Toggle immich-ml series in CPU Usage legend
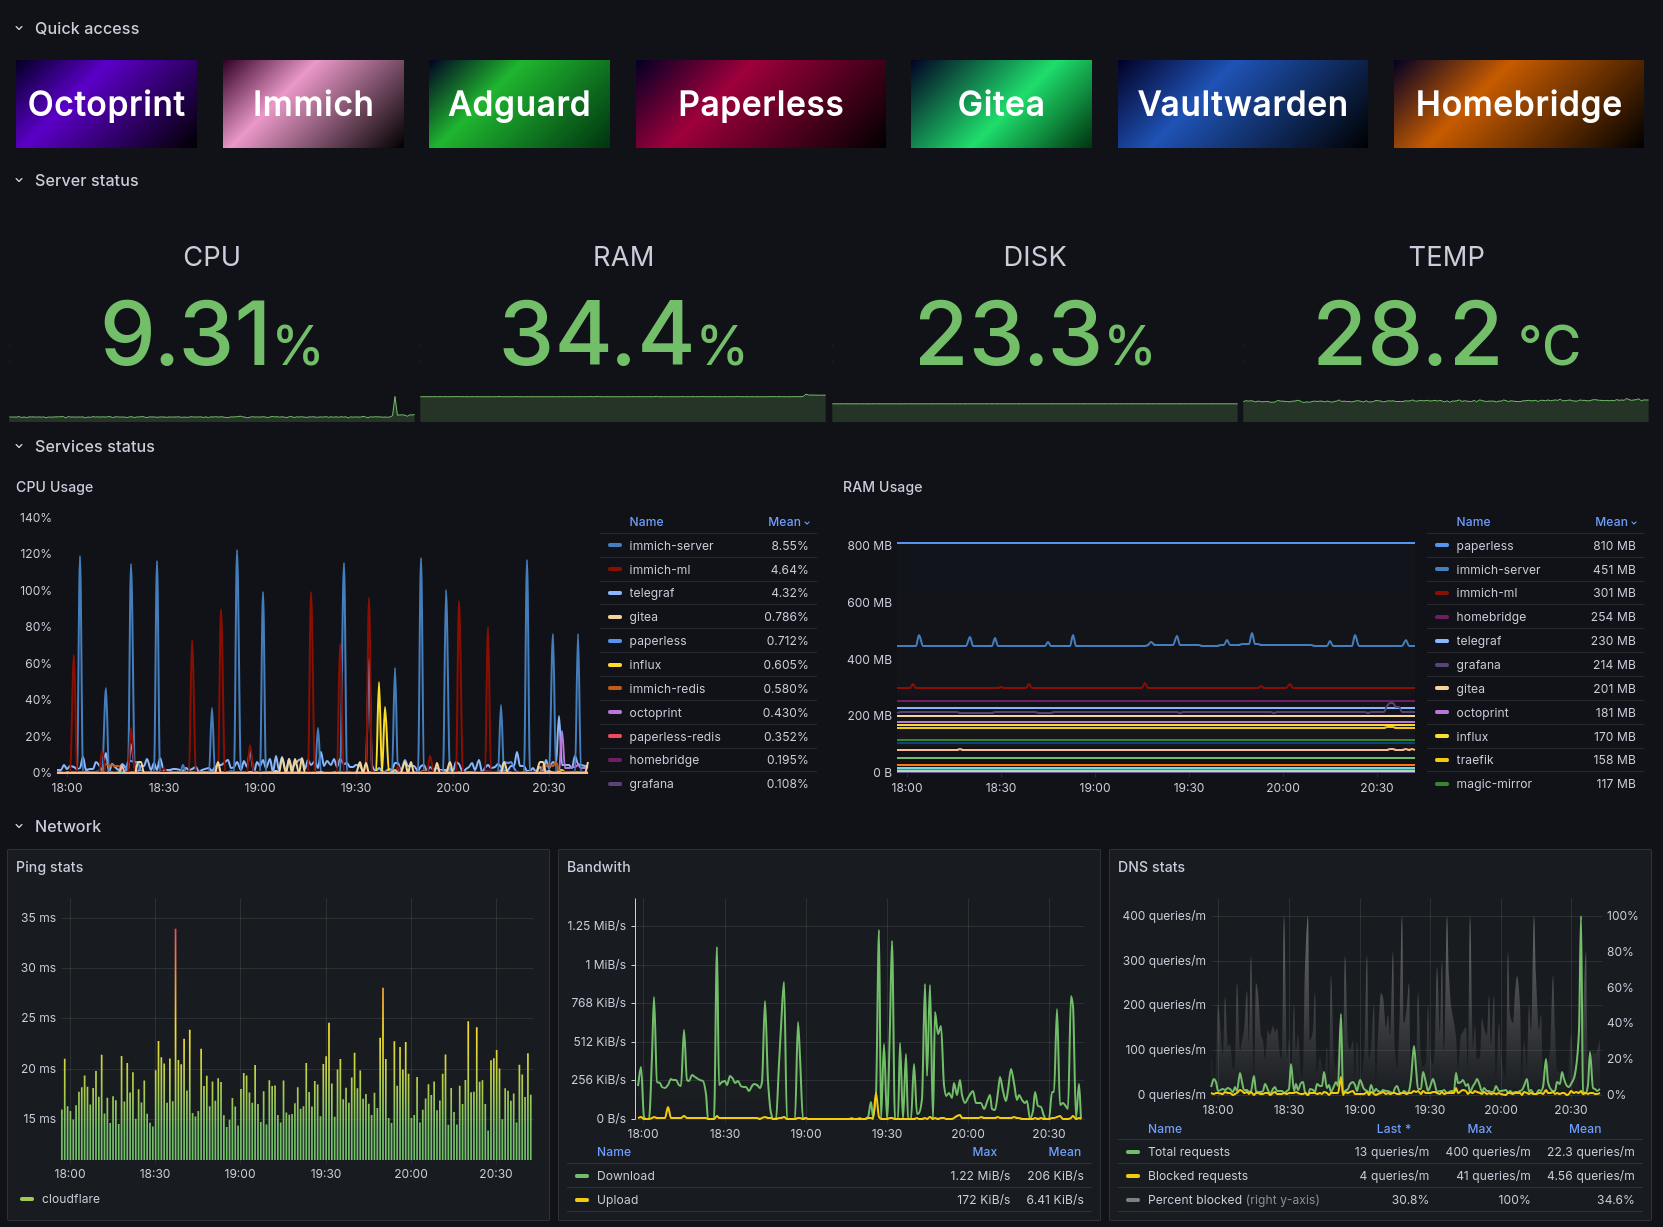 659,570
